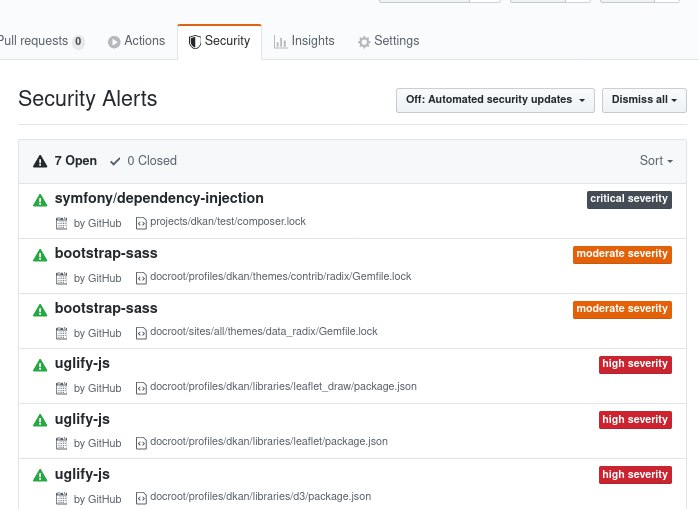Viewport: 699px width, 509px height.
Task: Open uglify-js alert for libraries/leaflet/package.json
Action: tap(82, 419)
